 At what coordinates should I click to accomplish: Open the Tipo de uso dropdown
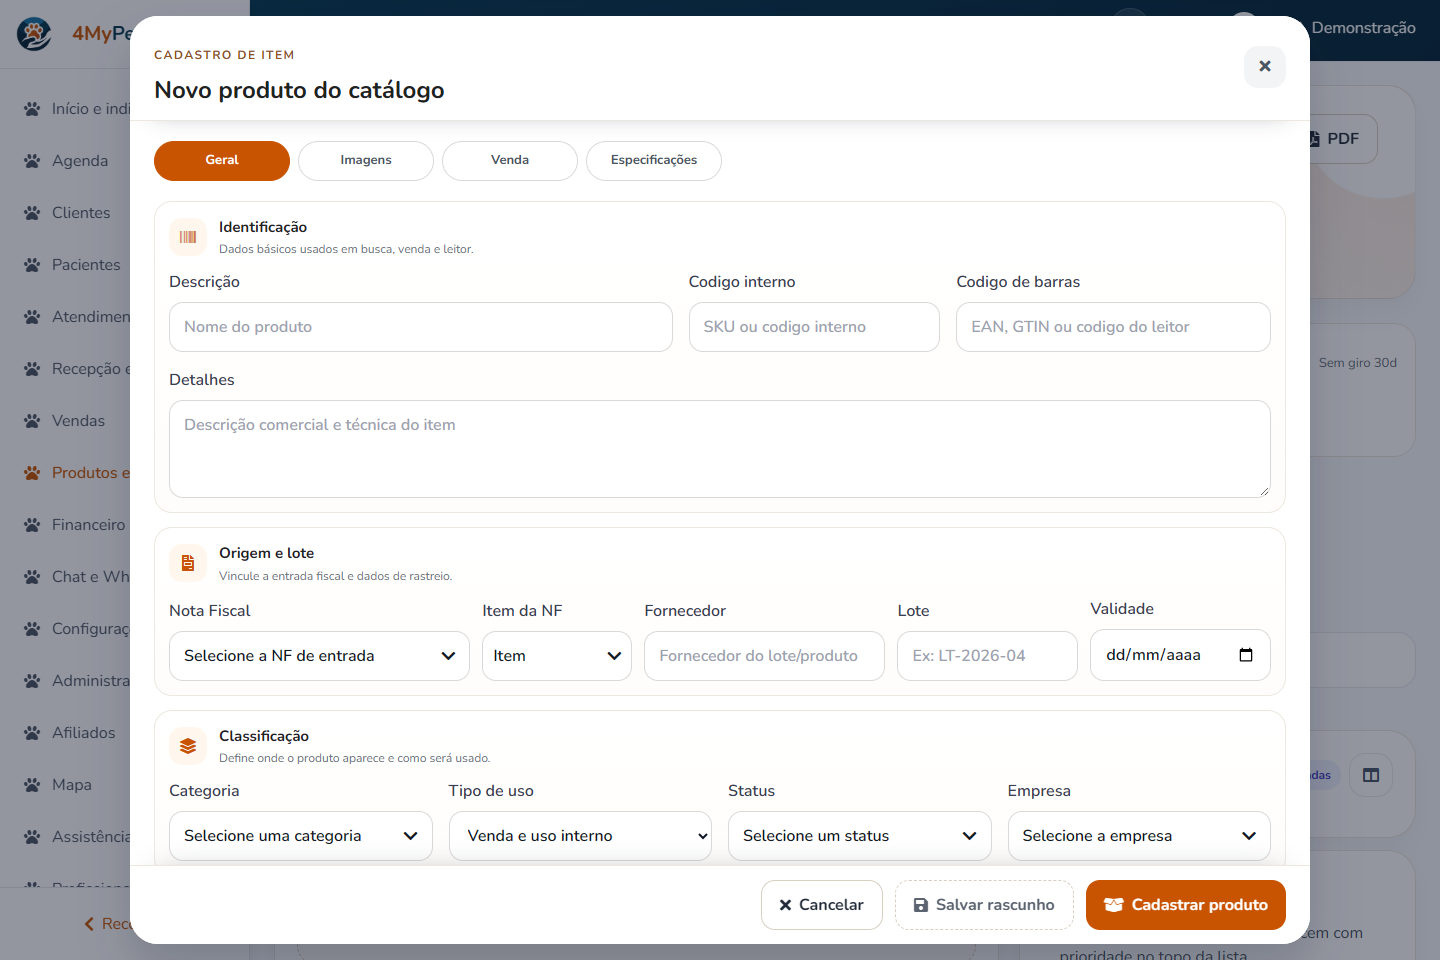(x=580, y=836)
